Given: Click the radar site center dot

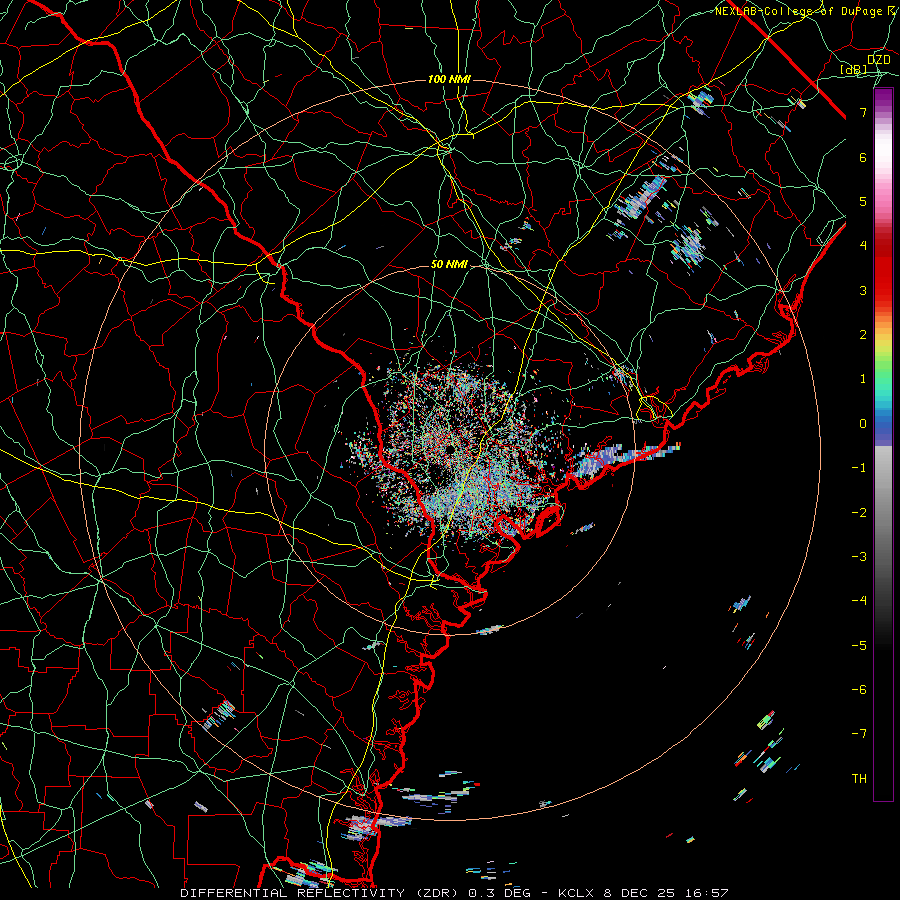Looking at the screenshot, I should tap(451, 449).
